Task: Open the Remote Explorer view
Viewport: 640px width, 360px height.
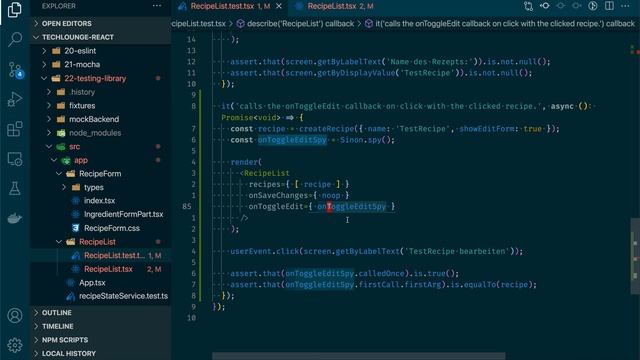Action: point(15,159)
